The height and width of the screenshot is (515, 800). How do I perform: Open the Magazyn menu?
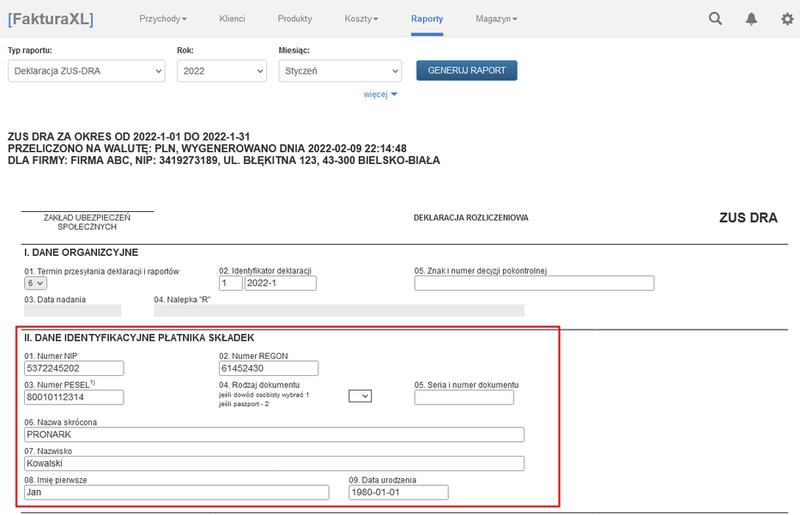pos(496,19)
